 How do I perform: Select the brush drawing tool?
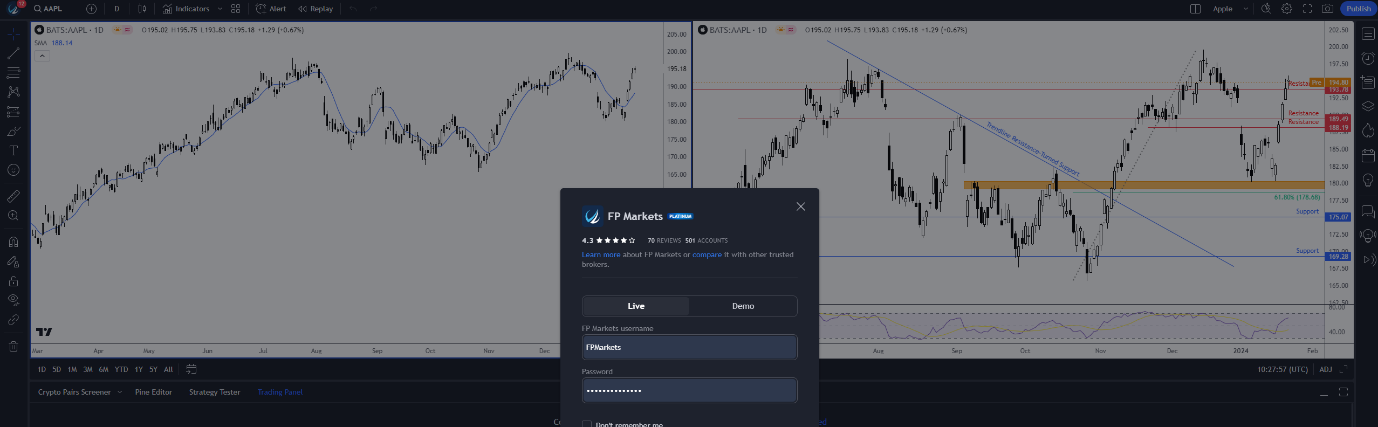coord(13,131)
